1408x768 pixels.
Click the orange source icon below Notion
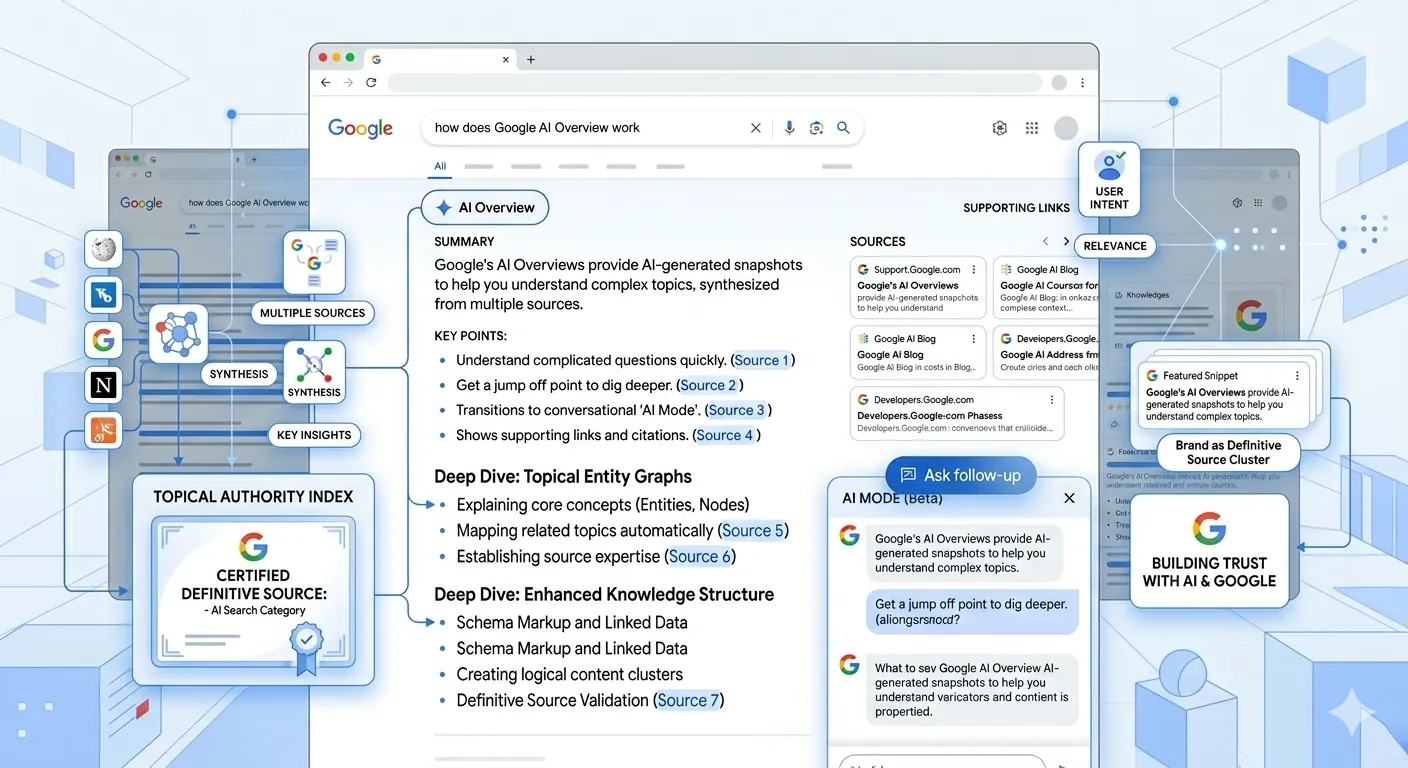pyautogui.click(x=104, y=430)
